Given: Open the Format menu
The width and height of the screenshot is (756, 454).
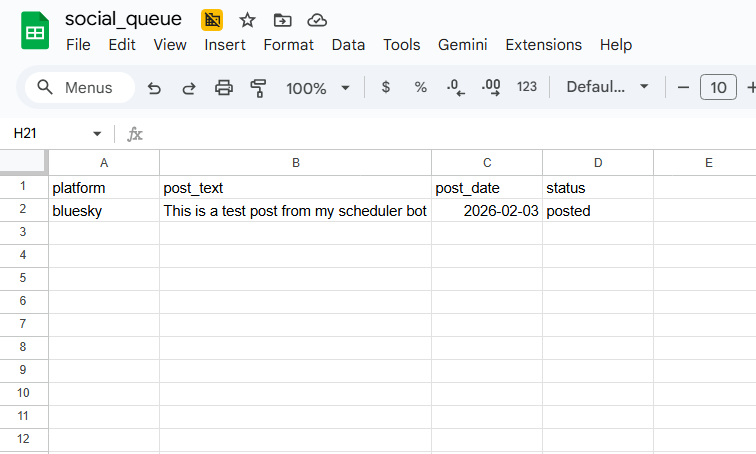Looking at the screenshot, I should point(288,45).
